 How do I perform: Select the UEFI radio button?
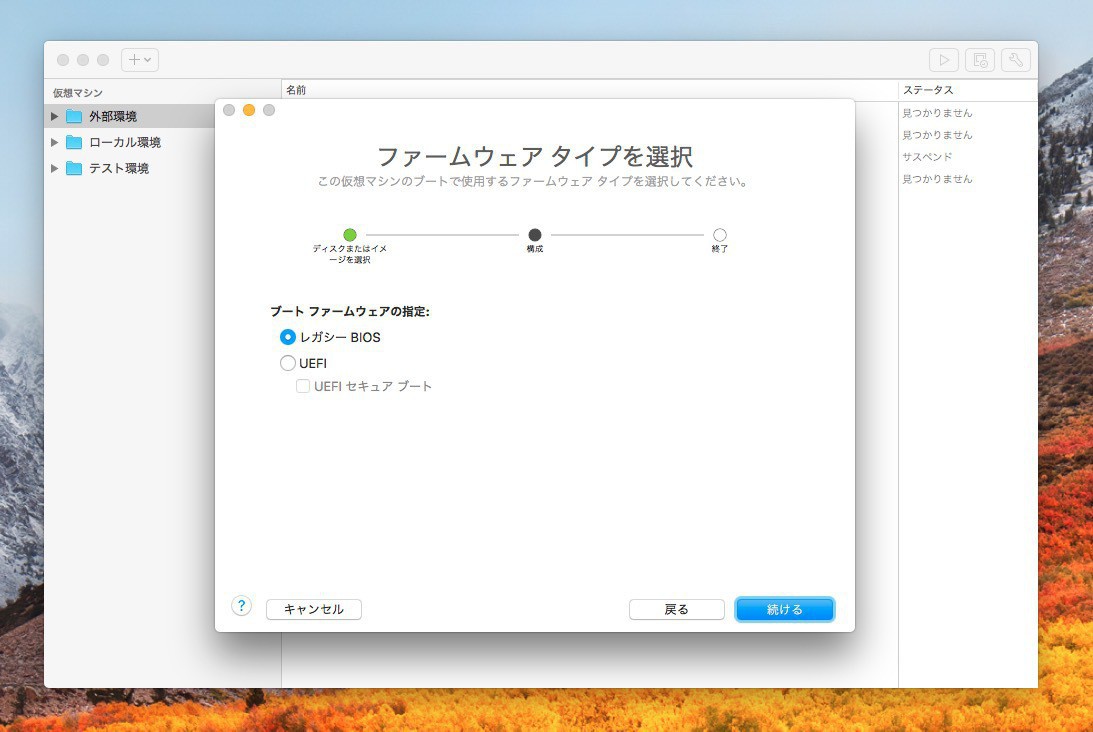pyautogui.click(x=288, y=363)
